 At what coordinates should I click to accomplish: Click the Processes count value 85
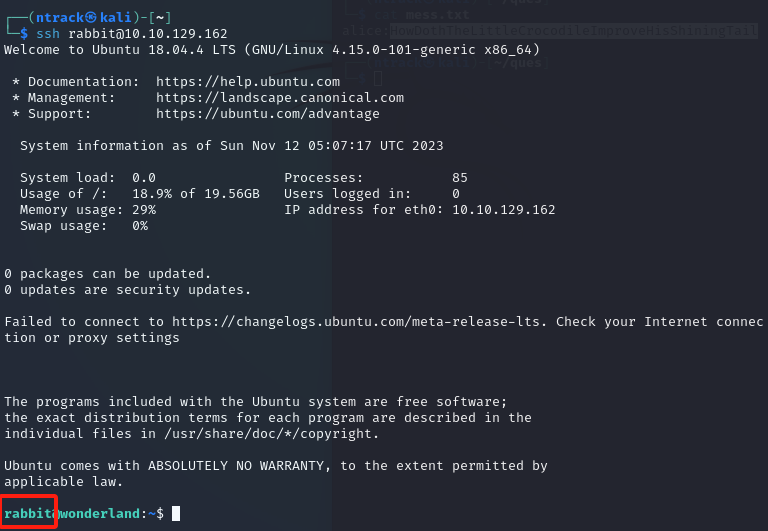pyautogui.click(x=460, y=178)
